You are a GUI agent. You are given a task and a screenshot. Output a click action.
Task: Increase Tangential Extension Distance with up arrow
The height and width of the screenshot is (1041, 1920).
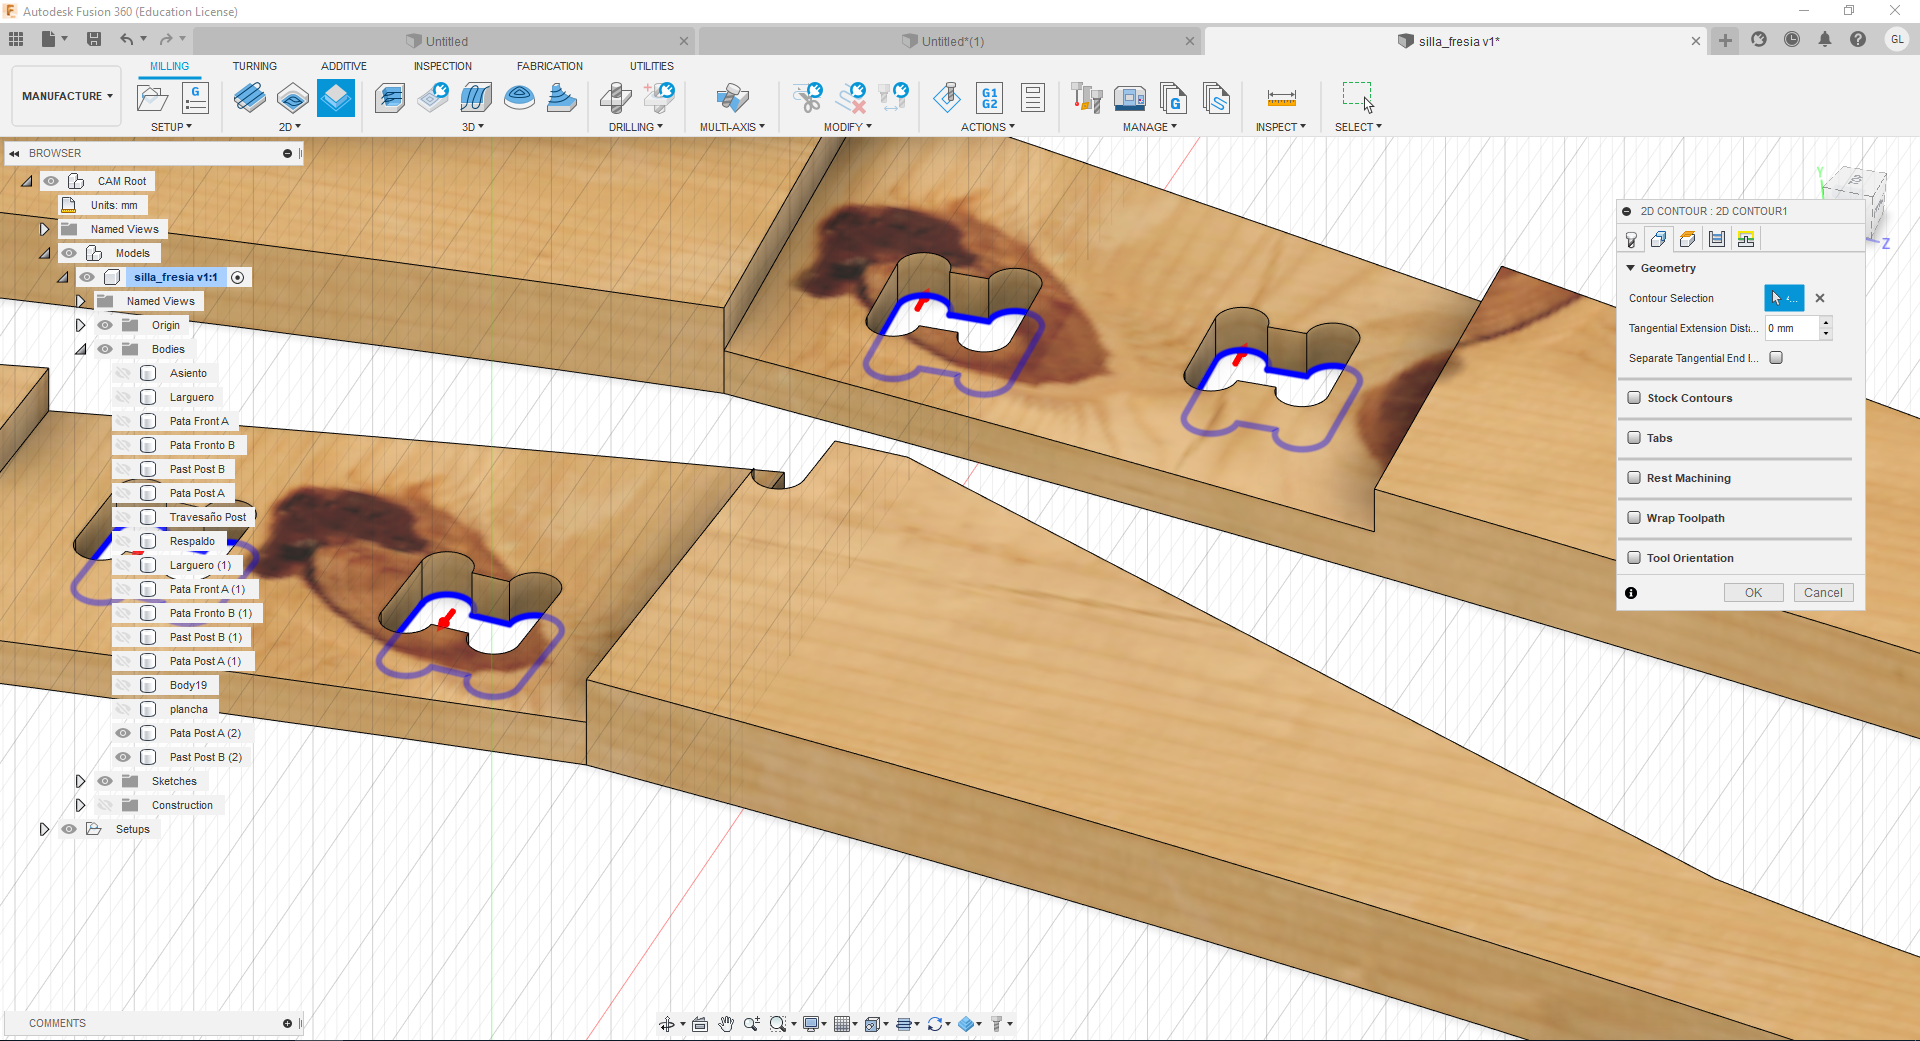pyautogui.click(x=1826, y=322)
